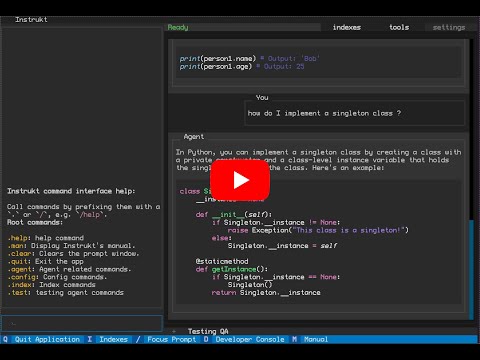Click the Ready status label
The height and width of the screenshot is (360, 480).
click(x=178, y=27)
